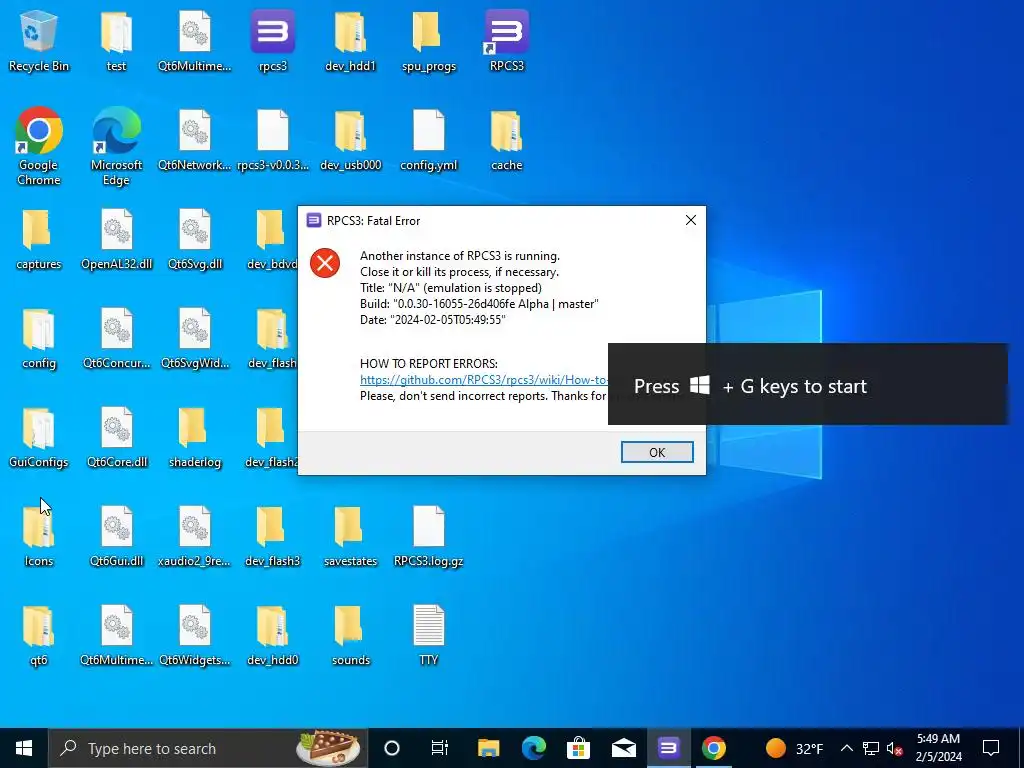This screenshot has width=1024, height=768.
Task: Open File Explorer from the taskbar
Action: [488, 748]
